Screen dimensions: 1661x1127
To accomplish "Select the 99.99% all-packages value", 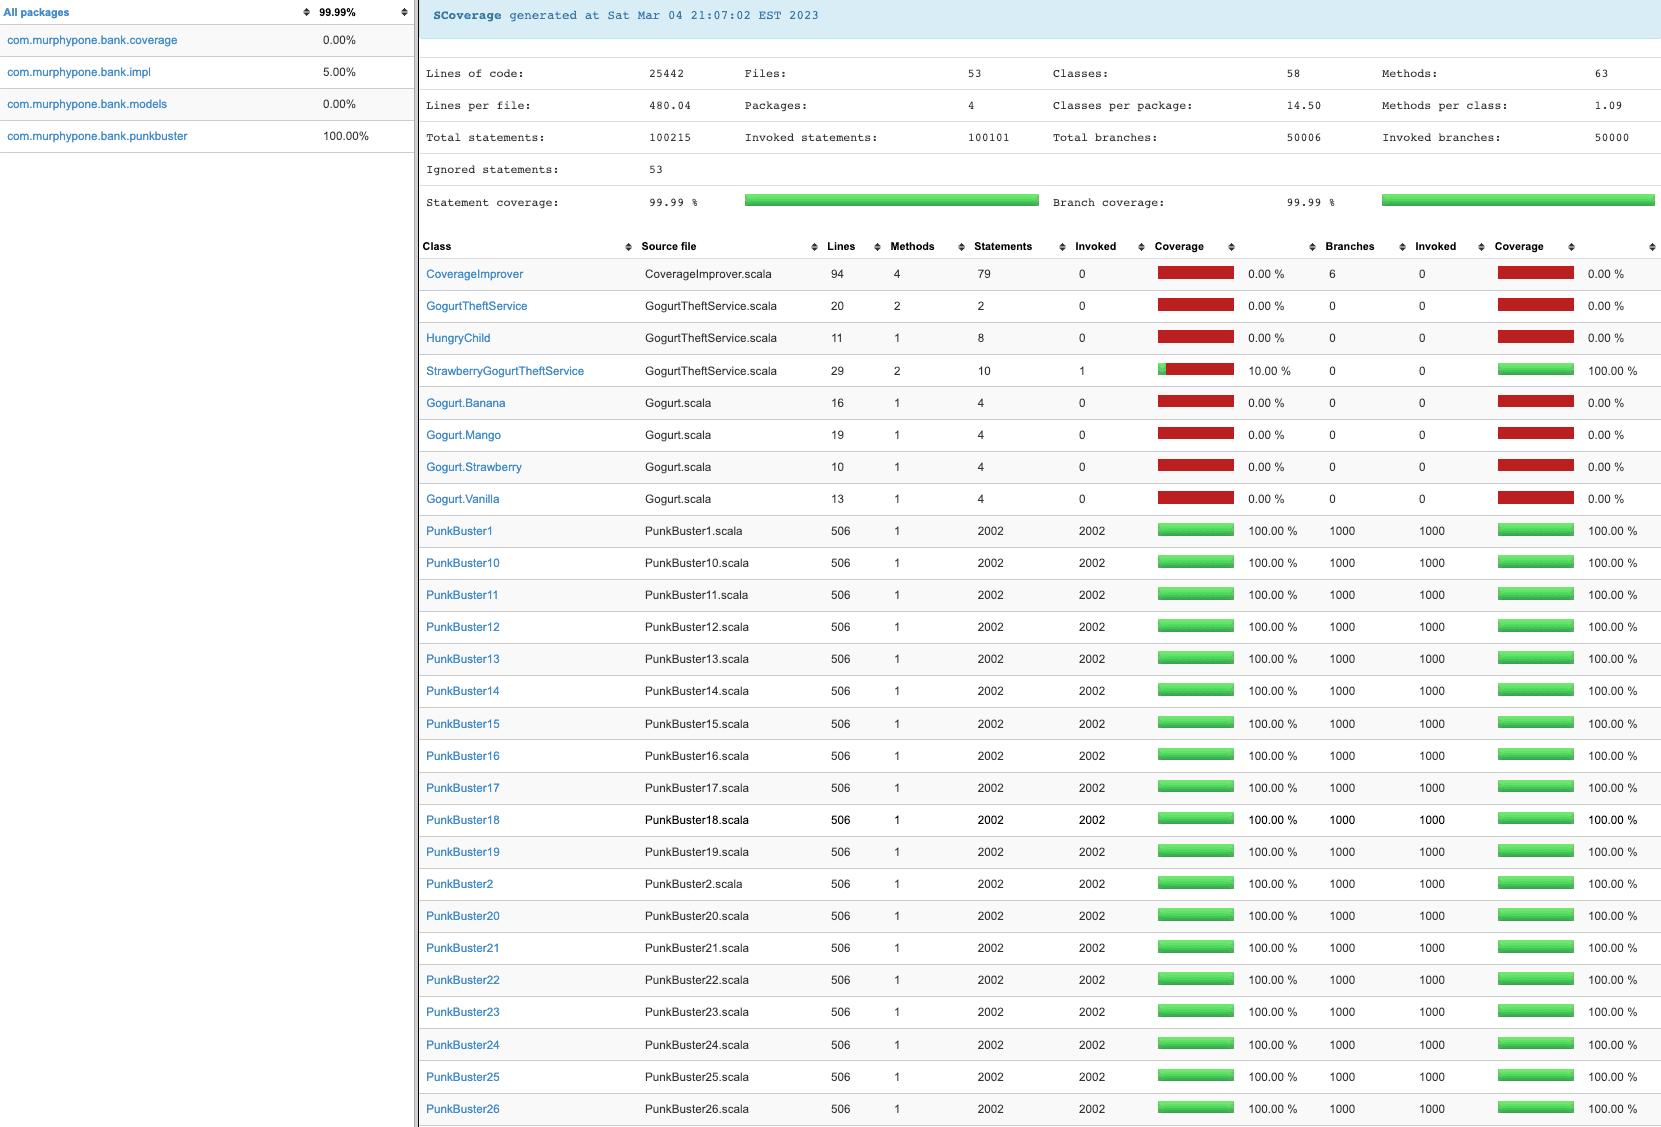I will click(x=338, y=12).
